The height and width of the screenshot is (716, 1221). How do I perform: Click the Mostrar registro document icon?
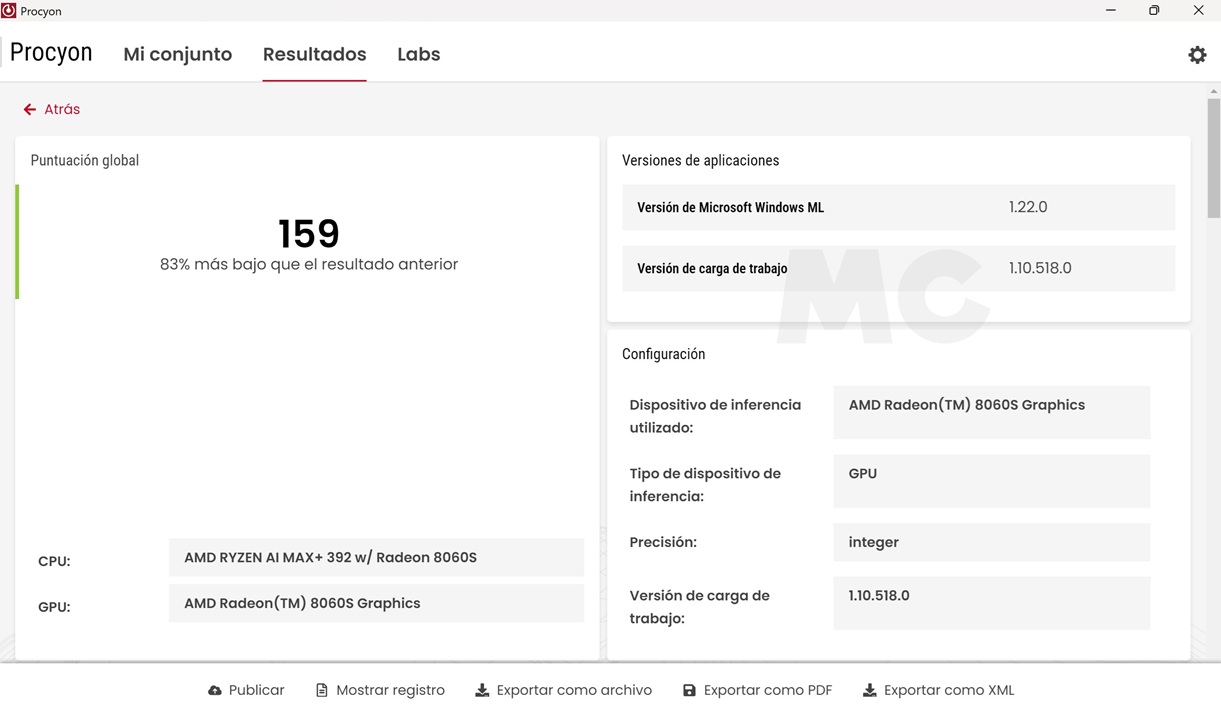[x=322, y=691]
